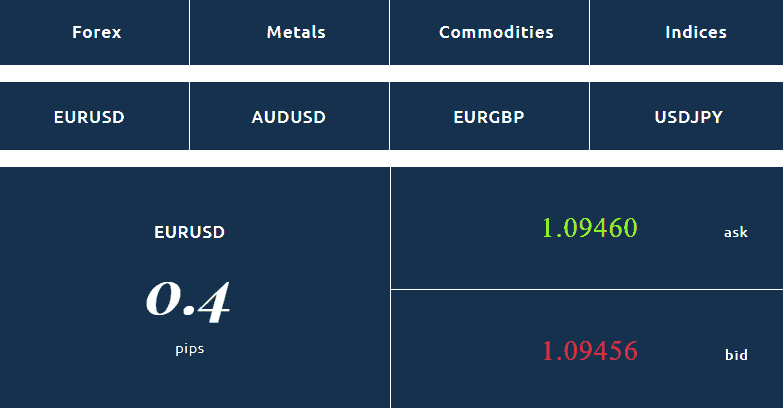Choose the AUDUSD currency pair
This screenshot has width=783, height=408.
[289, 116]
